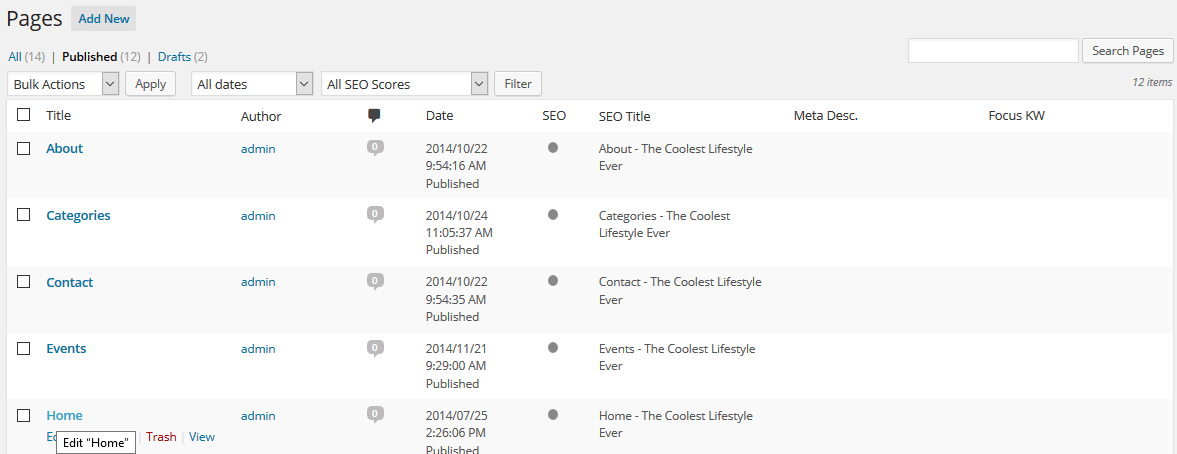Open the All SEO Scores dropdown
1177x454 pixels.
pyautogui.click(x=404, y=84)
